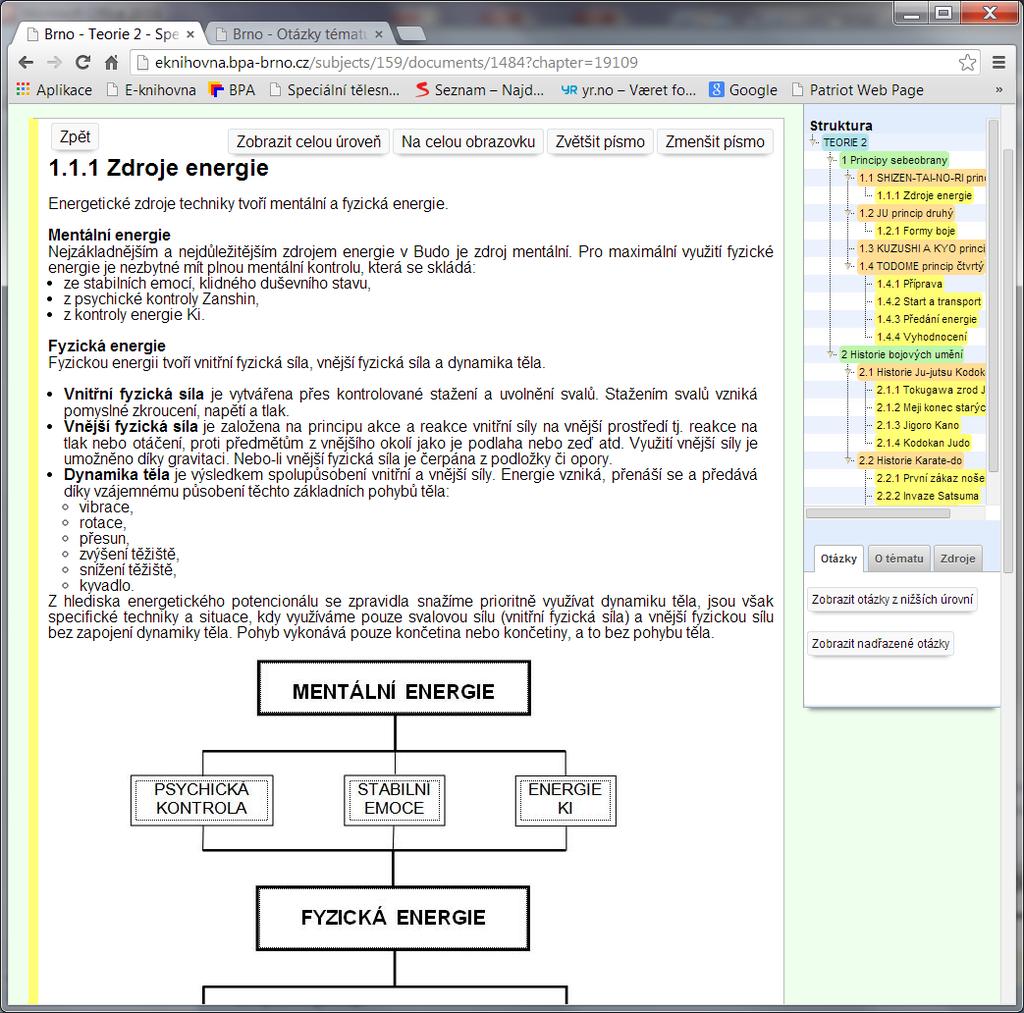Click the Struktura tree horizontal scrollbar
The width and height of the screenshot is (1024, 1013).
[878, 513]
